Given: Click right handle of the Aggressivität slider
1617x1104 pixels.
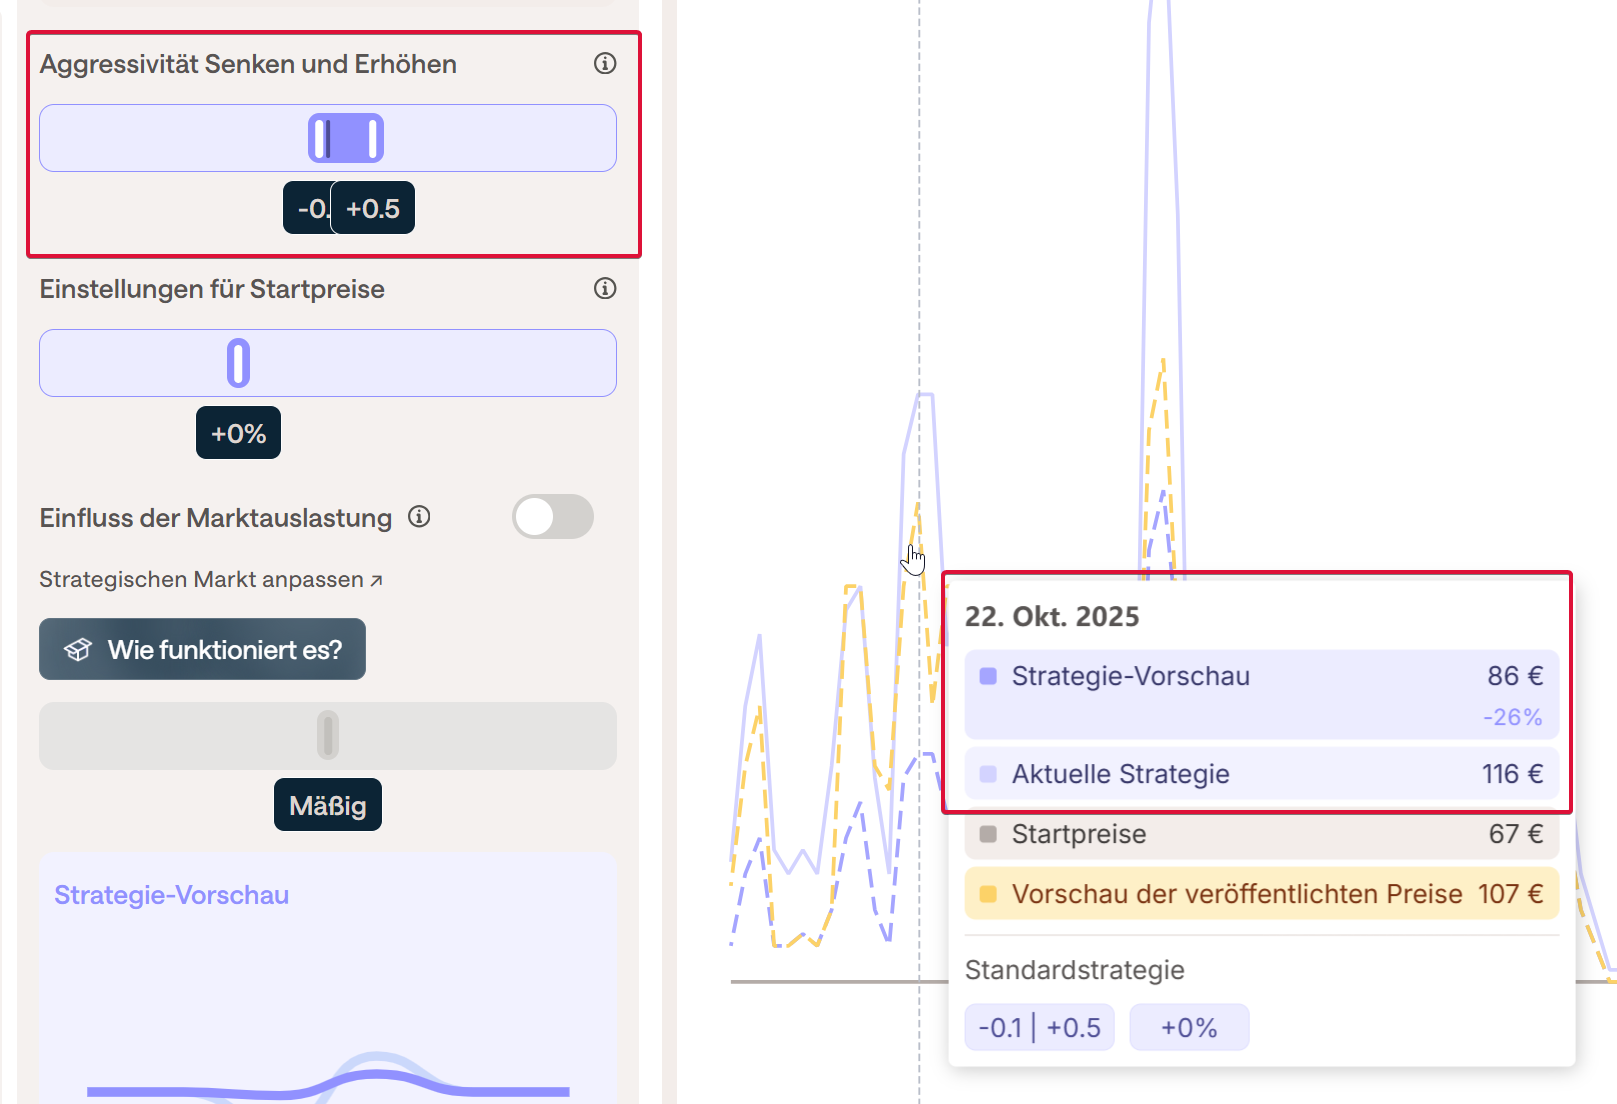Looking at the screenshot, I should pos(373,138).
